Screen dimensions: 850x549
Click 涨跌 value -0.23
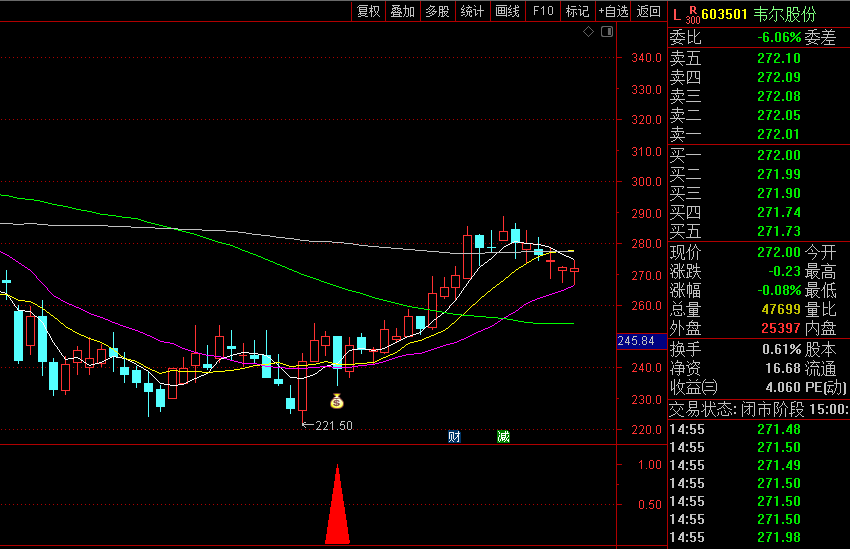click(784, 271)
